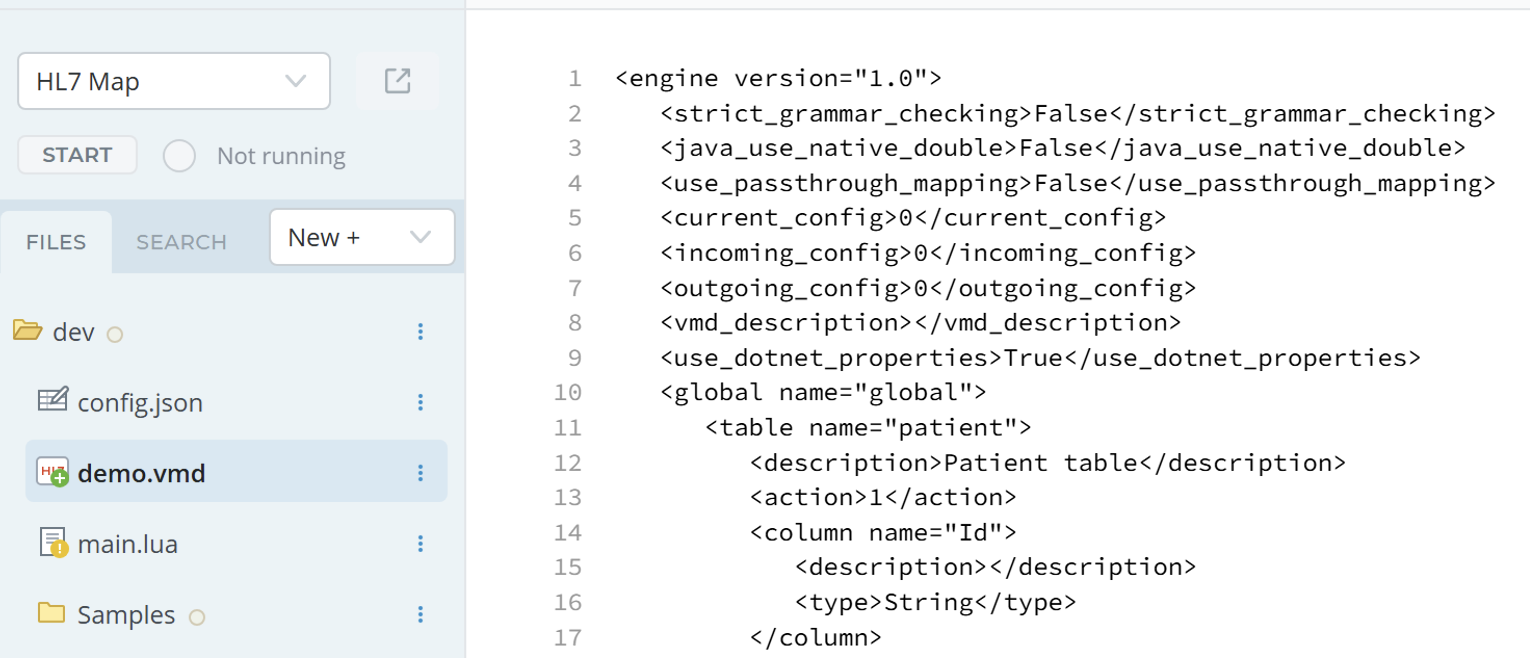Switch to the FILES tab
This screenshot has width=1530, height=658.
tap(56, 242)
